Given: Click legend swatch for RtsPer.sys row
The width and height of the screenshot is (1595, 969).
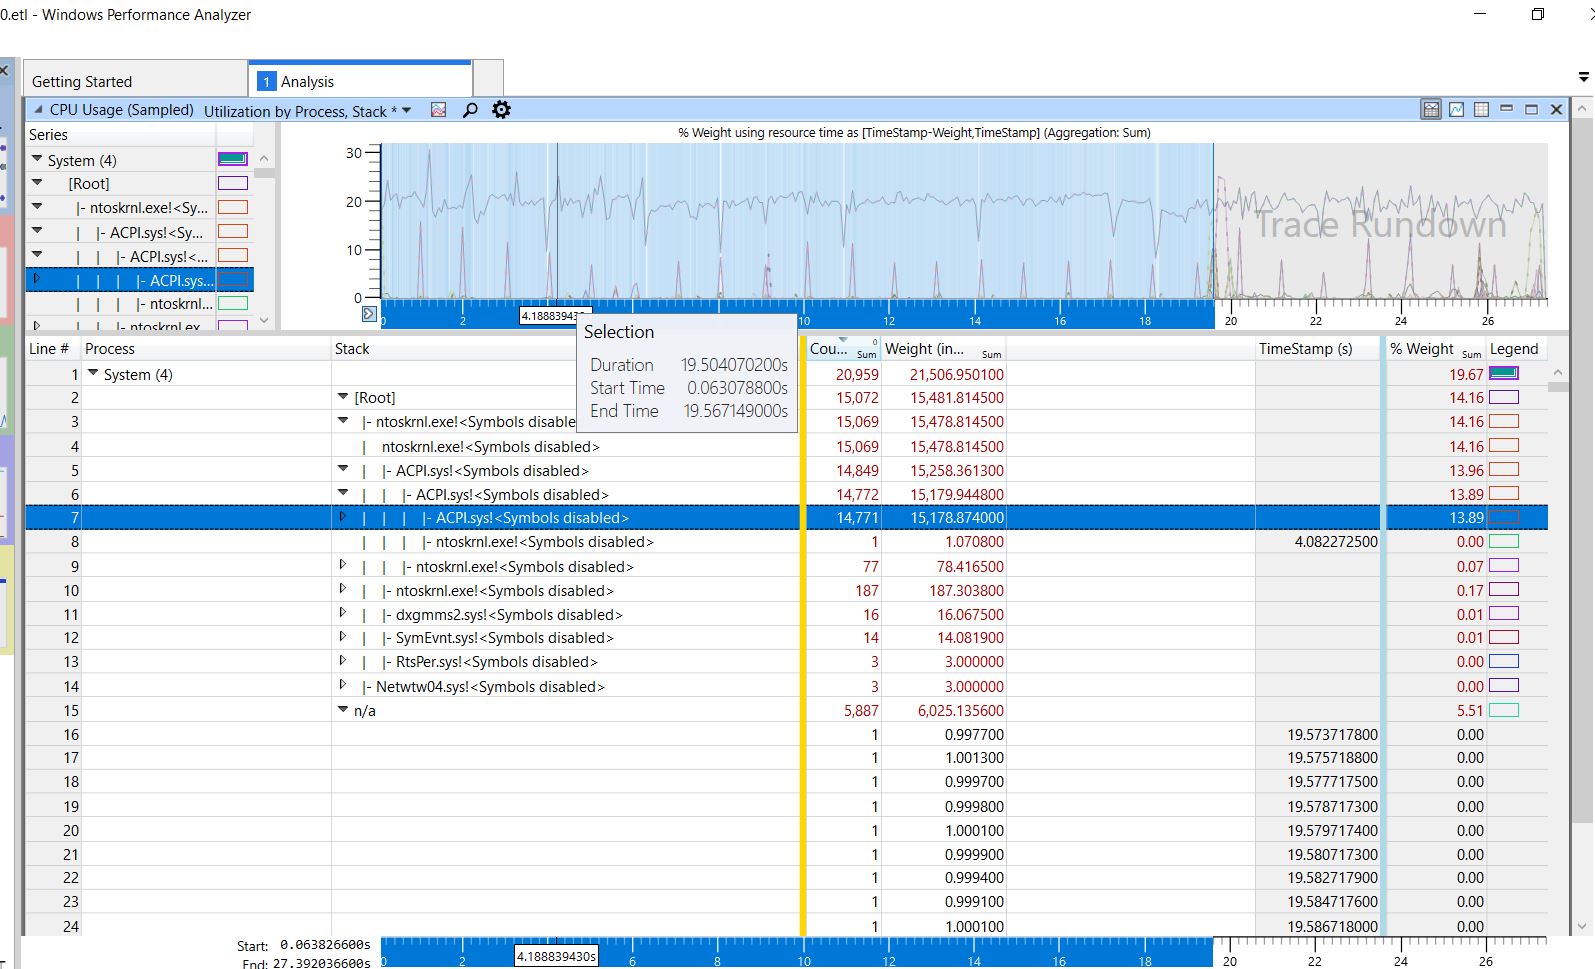Looking at the screenshot, I should (1504, 661).
